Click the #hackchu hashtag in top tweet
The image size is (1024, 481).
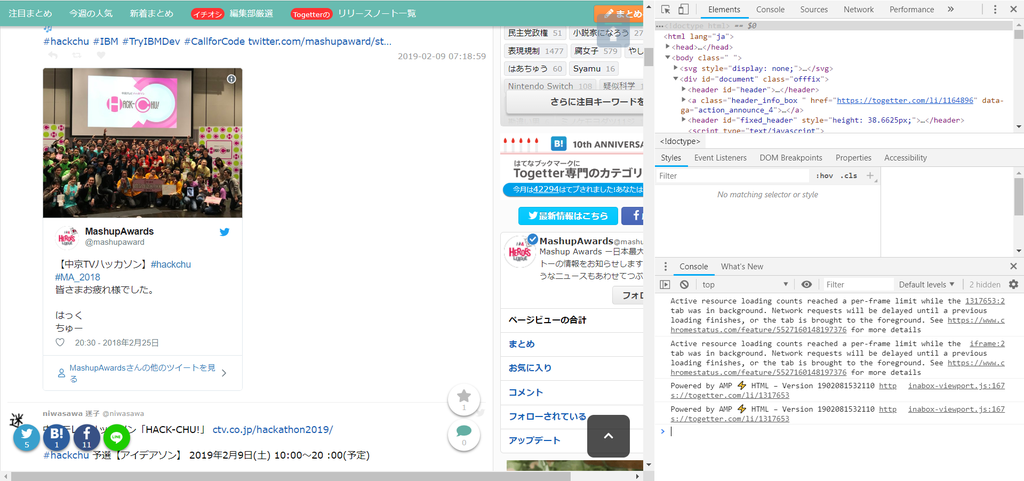pos(65,41)
